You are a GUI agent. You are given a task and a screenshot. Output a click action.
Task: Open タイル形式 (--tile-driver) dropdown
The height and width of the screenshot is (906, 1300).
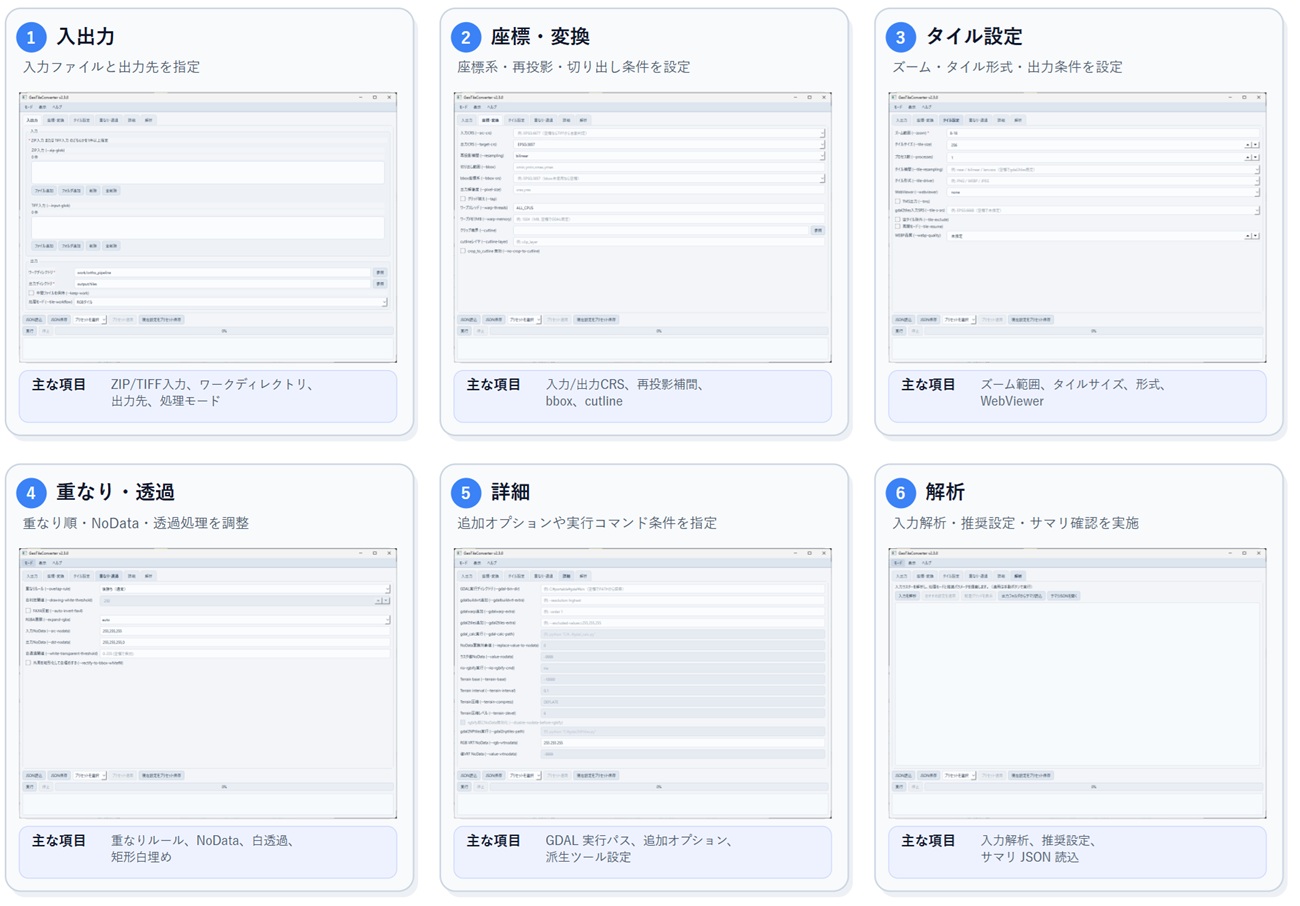(1103, 181)
